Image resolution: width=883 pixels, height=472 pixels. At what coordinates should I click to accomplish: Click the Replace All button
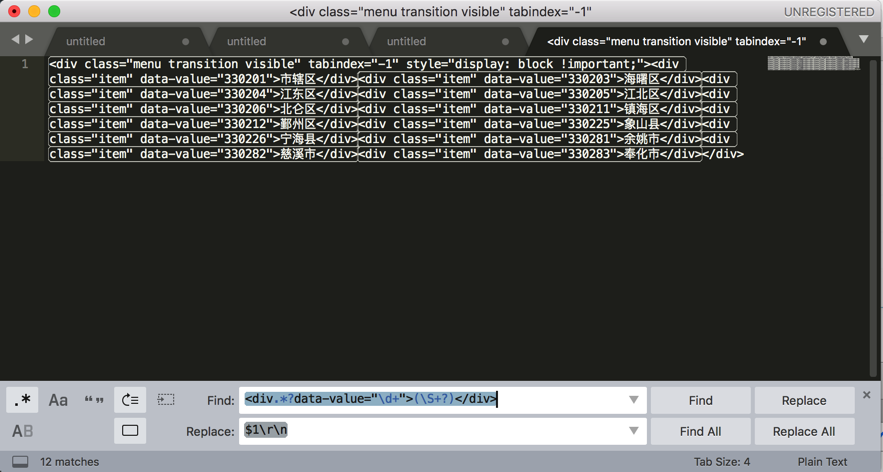tap(804, 431)
